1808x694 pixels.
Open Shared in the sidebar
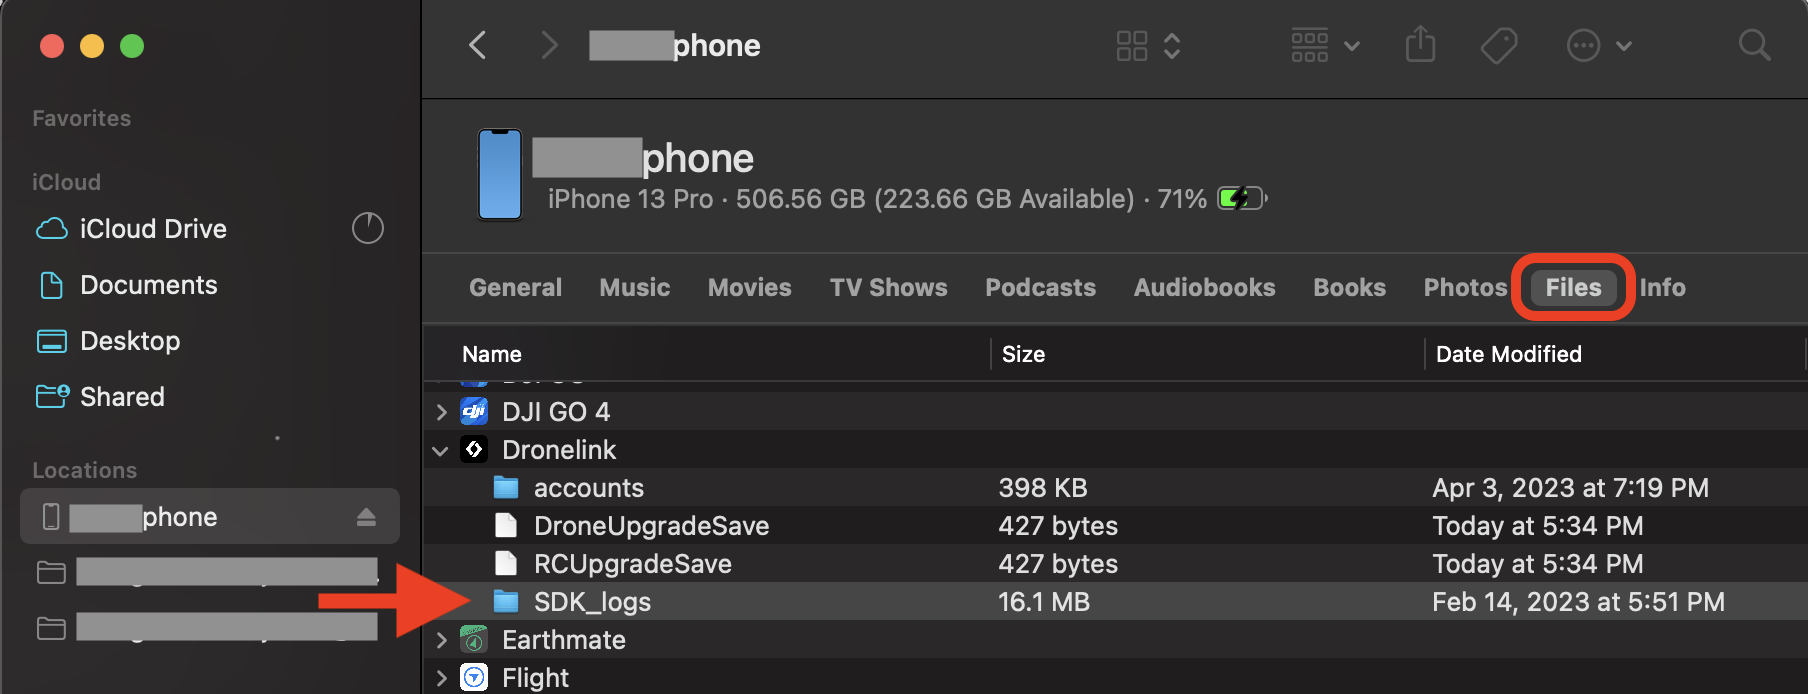(x=122, y=397)
